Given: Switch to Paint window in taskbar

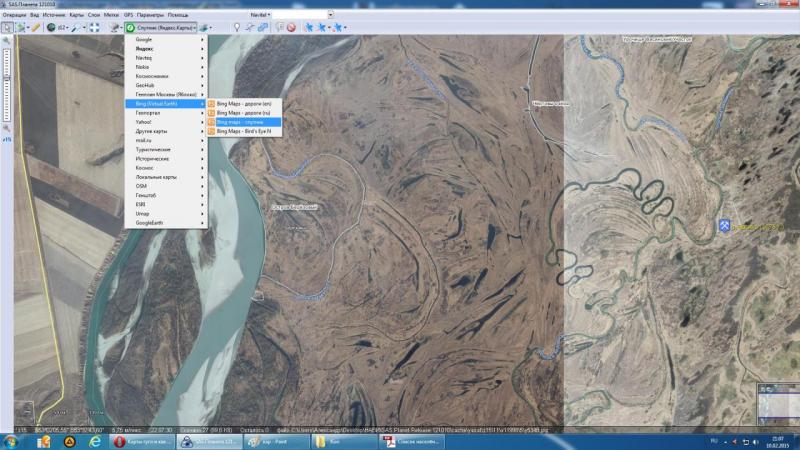Looking at the screenshot, I should tap(275, 441).
